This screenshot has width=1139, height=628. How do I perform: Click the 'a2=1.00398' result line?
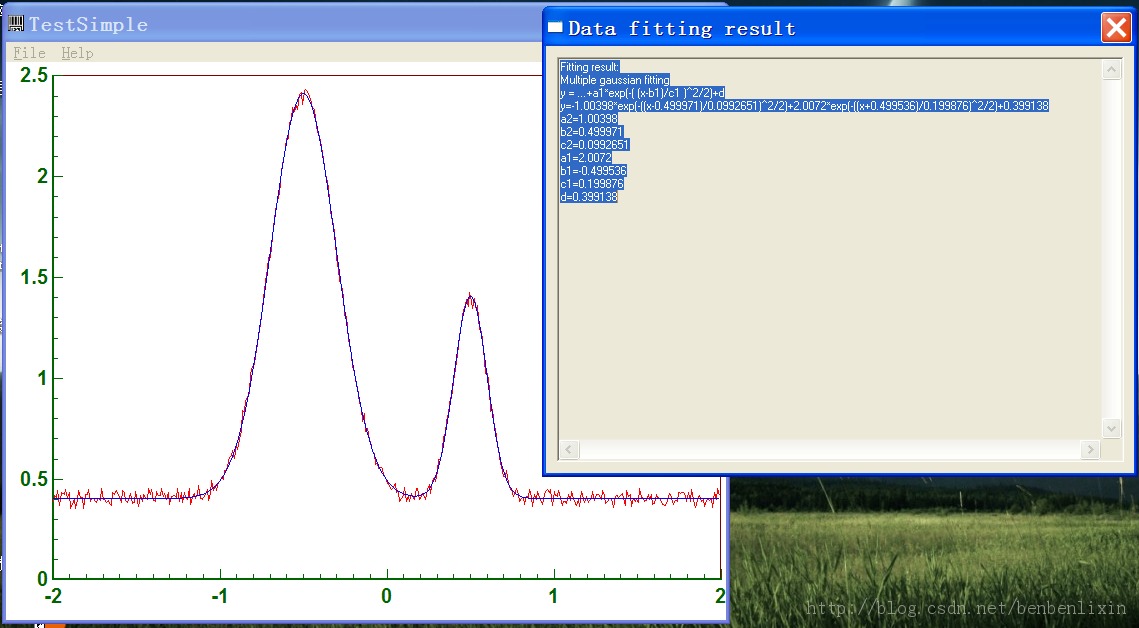point(588,119)
